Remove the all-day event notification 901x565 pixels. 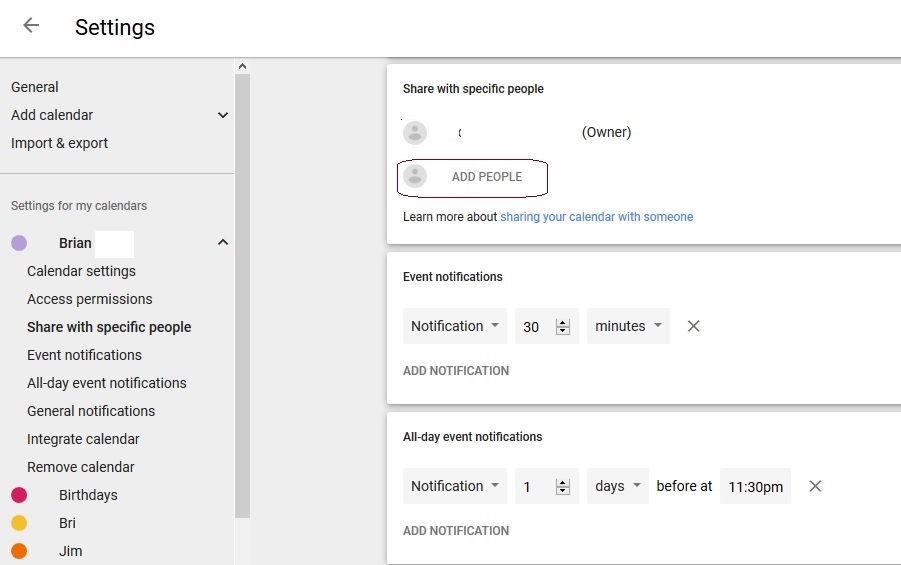[x=815, y=486]
